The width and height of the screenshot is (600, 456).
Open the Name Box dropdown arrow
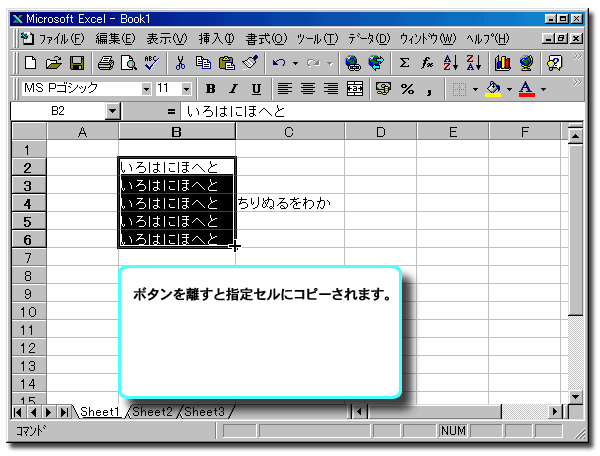click(x=112, y=111)
